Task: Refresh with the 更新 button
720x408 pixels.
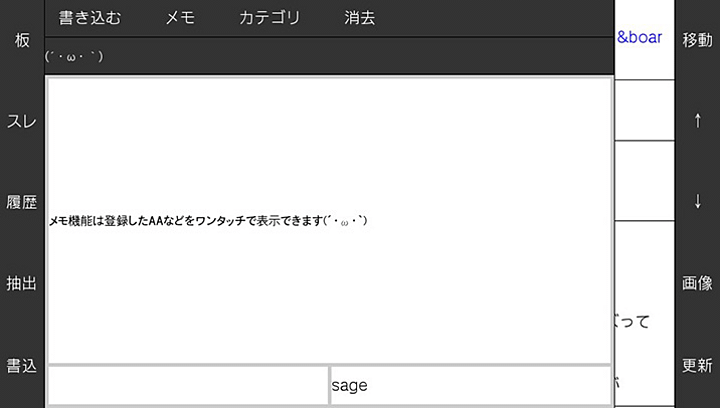Action: [697, 365]
